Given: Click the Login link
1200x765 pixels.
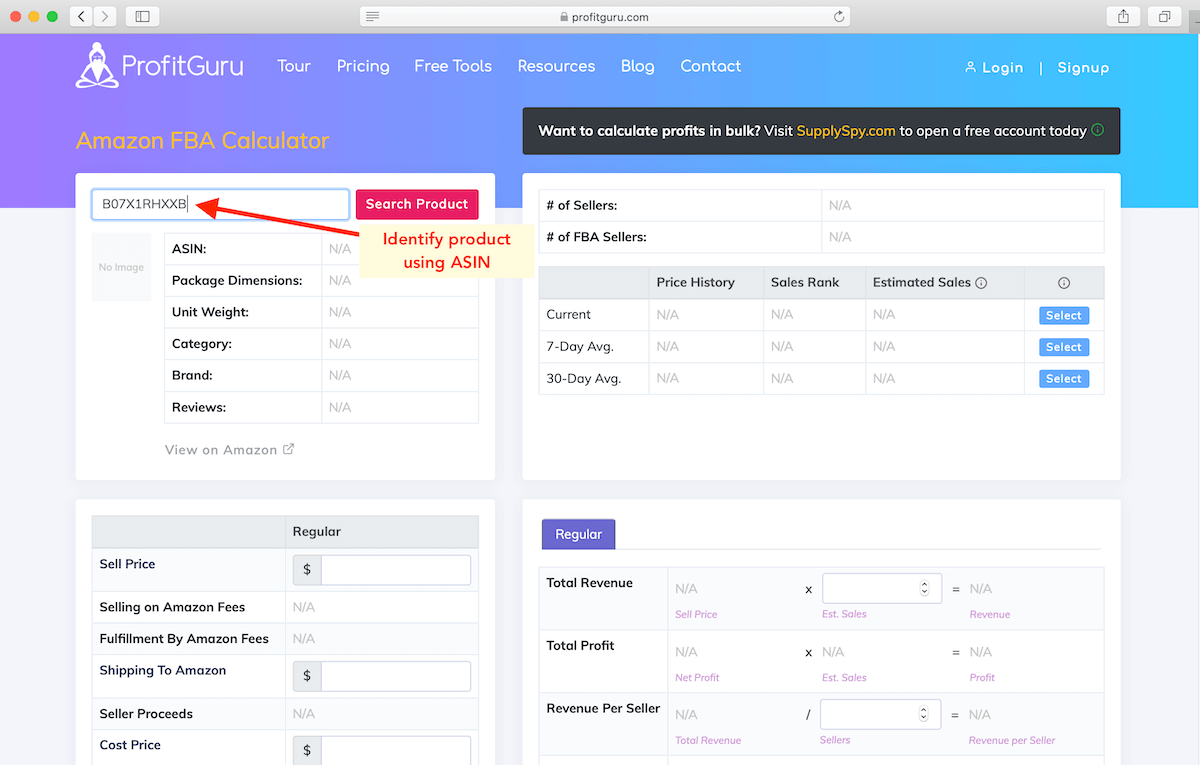Looking at the screenshot, I should [1002, 68].
